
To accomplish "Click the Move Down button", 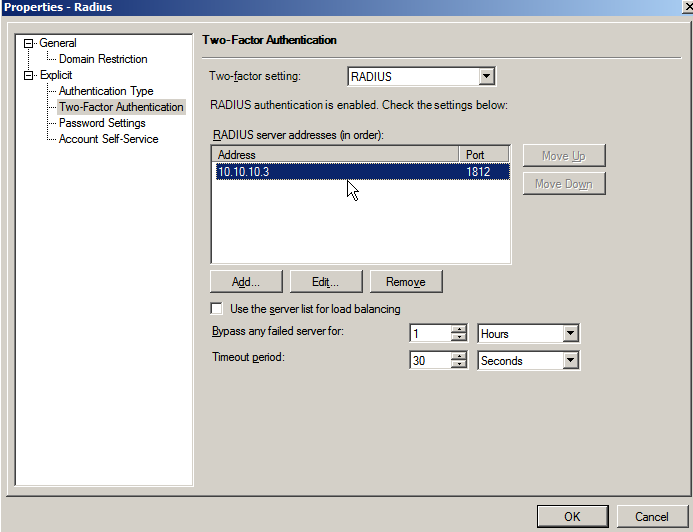I will [564, 184].
